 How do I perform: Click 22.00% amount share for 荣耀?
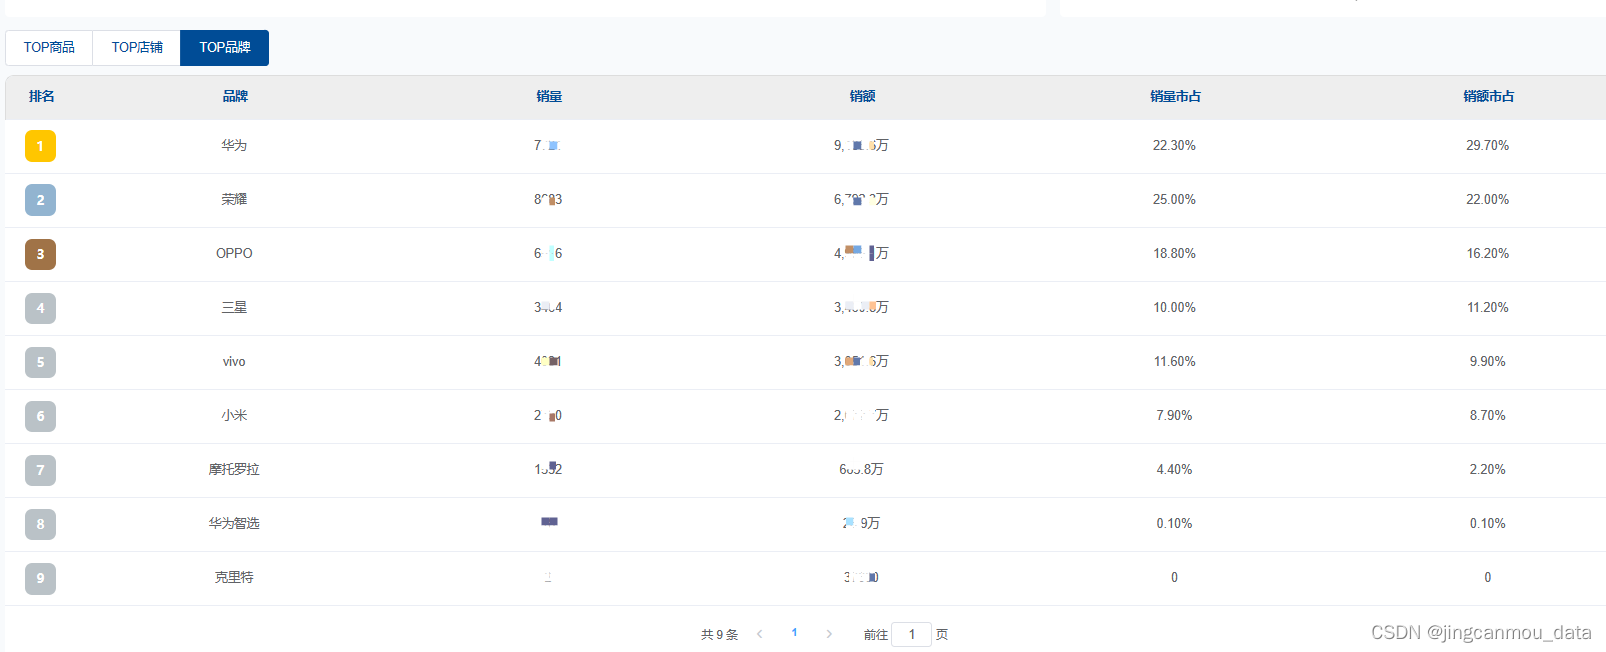(1488, 200)
